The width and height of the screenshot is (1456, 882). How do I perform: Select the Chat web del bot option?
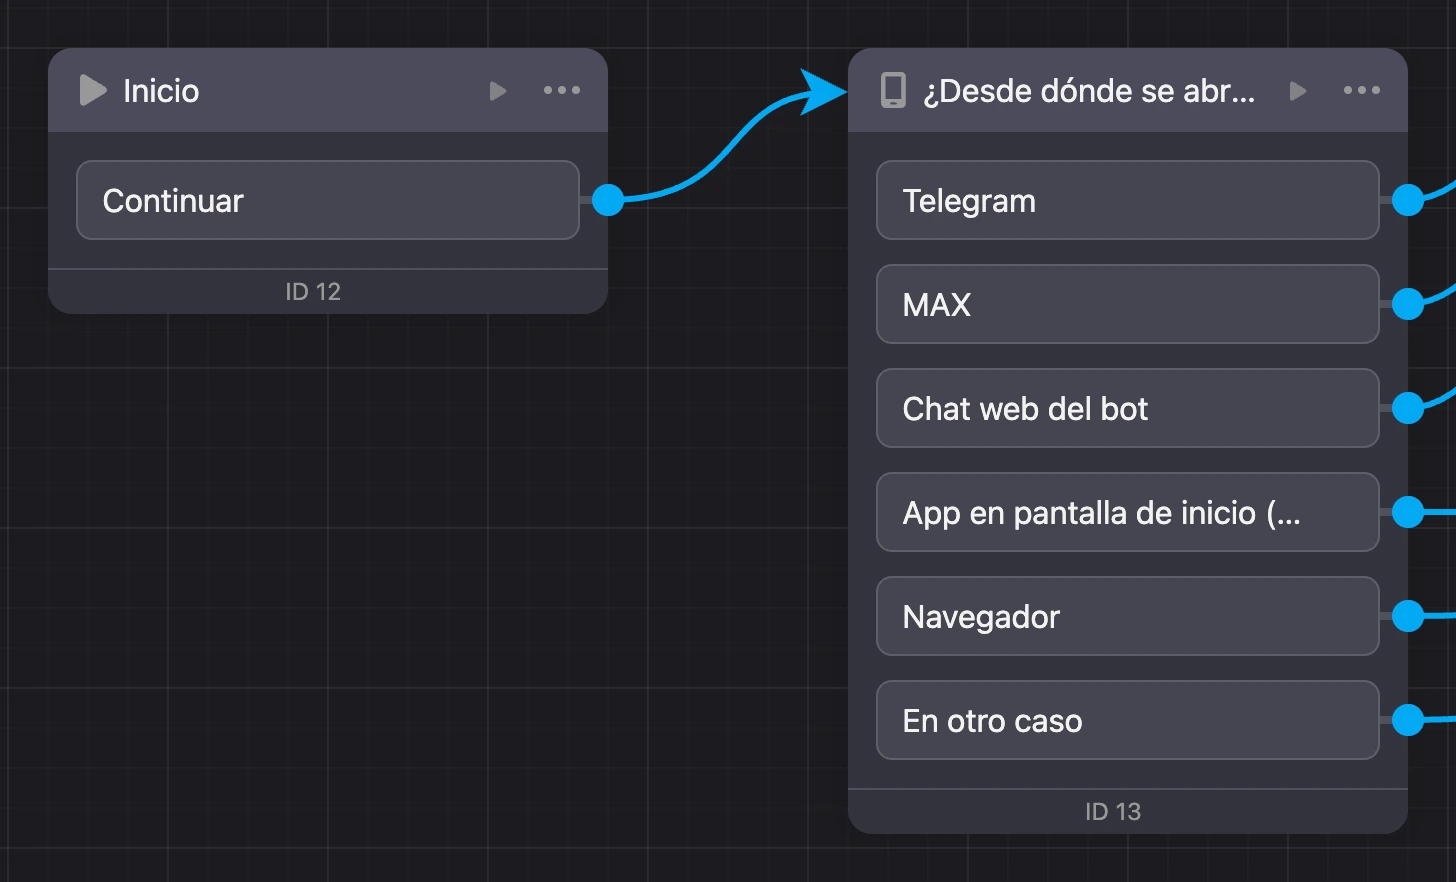click(x=1128, y=408)
